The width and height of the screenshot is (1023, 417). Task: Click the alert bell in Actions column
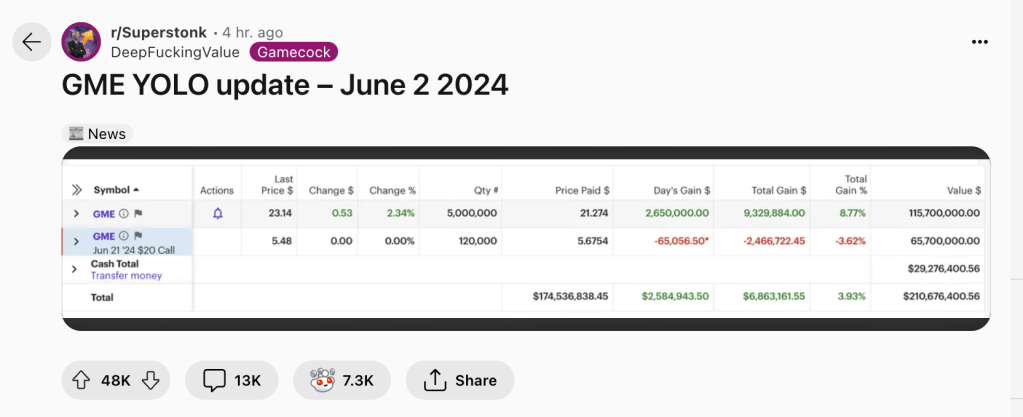point(217,213)
